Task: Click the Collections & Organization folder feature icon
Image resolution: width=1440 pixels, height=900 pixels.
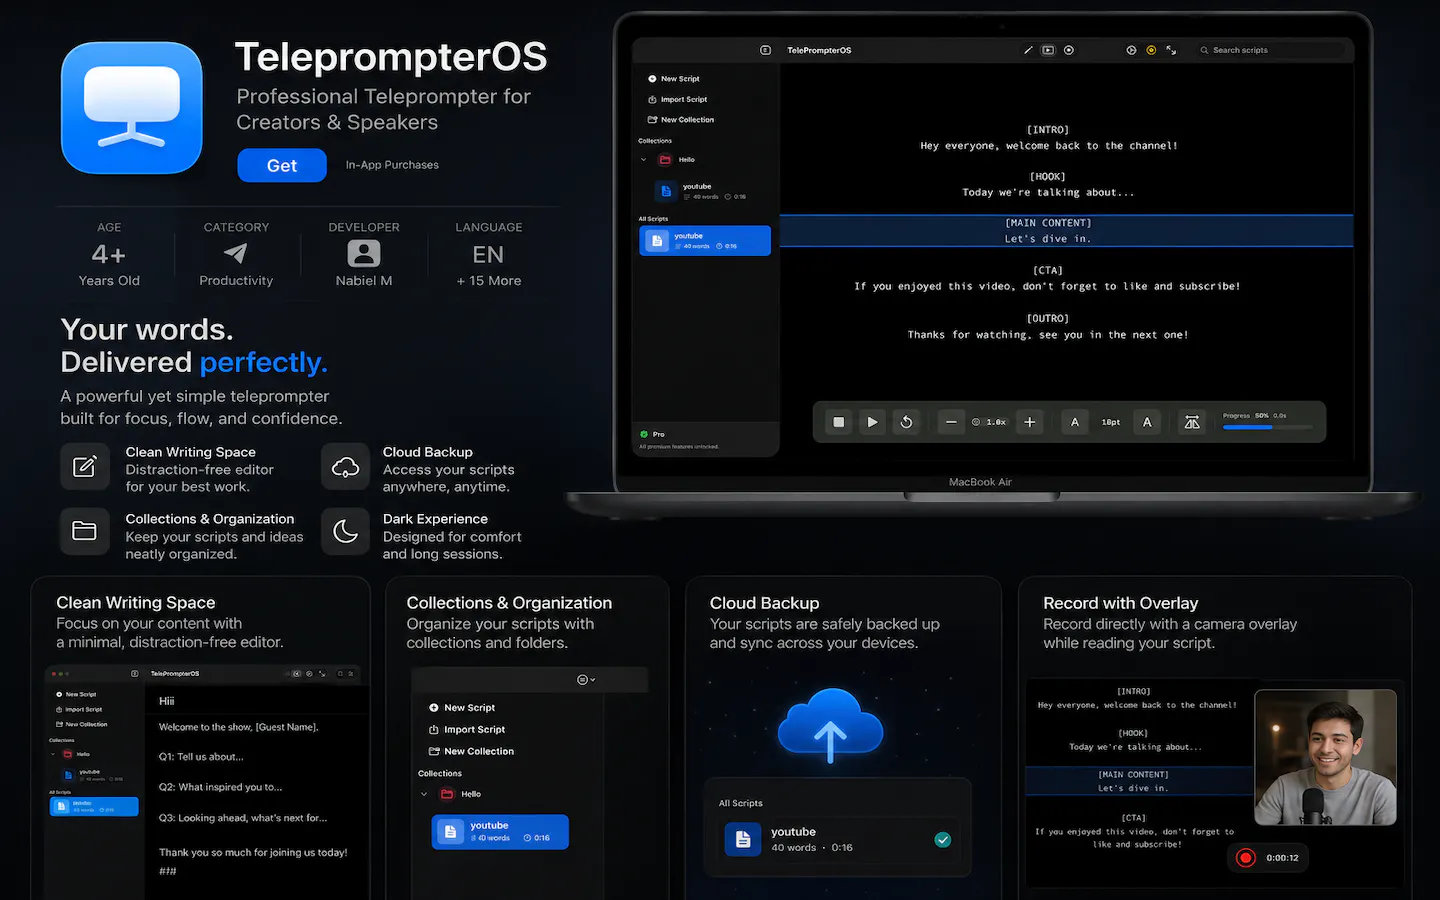Action: click(85, 531)
